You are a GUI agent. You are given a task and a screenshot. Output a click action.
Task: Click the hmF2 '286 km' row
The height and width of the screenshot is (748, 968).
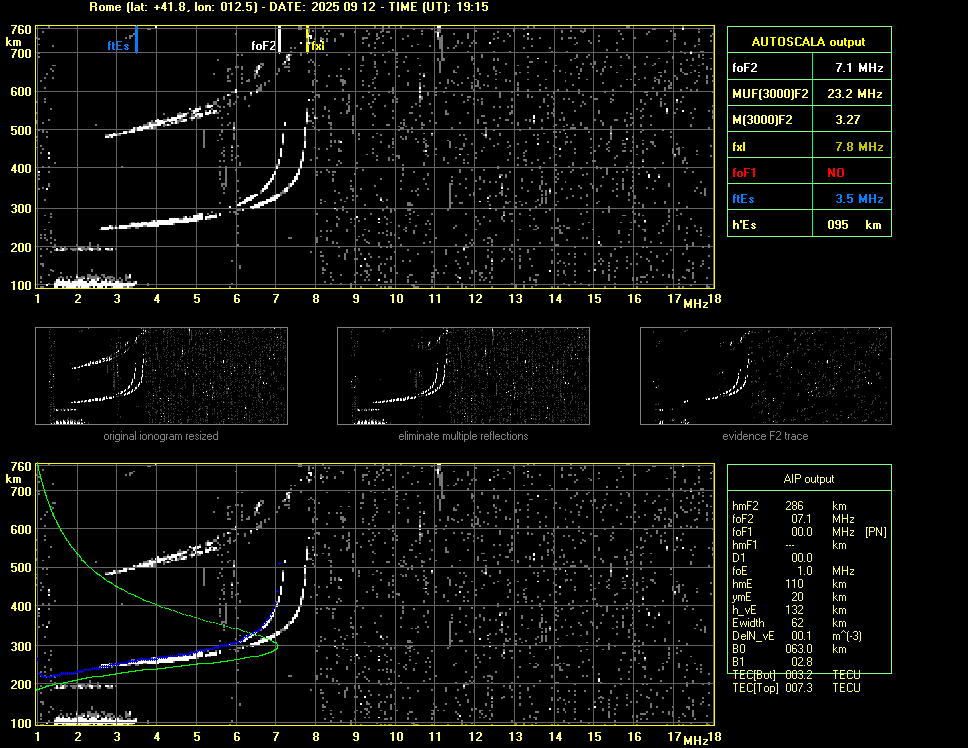click(x=788, y=505)
